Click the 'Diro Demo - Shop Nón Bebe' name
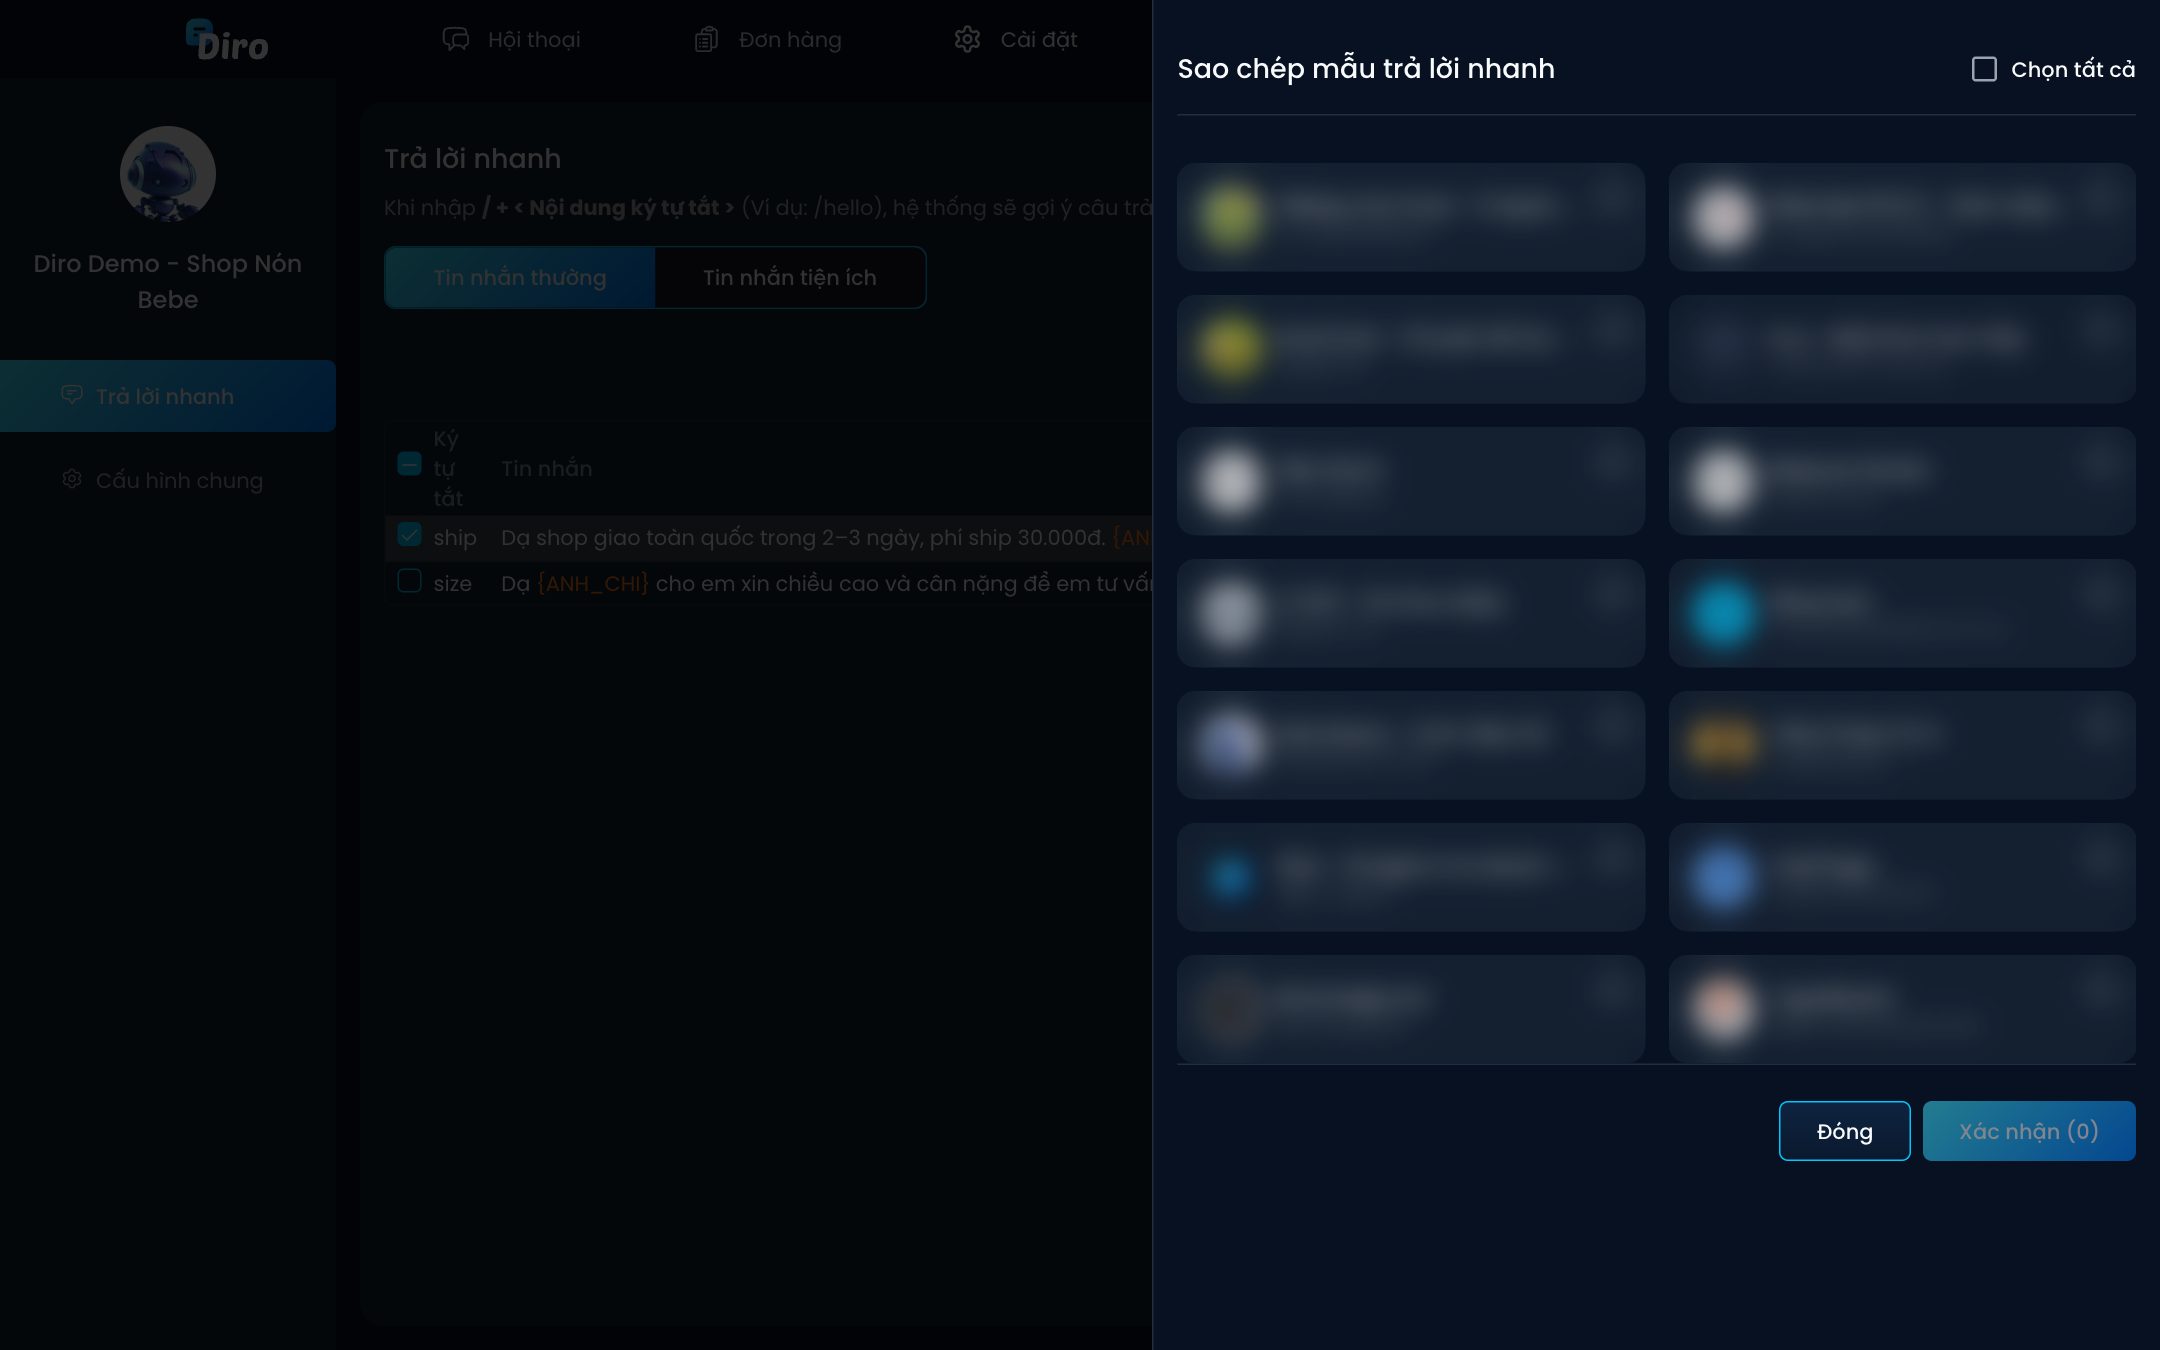 point(168,281)
